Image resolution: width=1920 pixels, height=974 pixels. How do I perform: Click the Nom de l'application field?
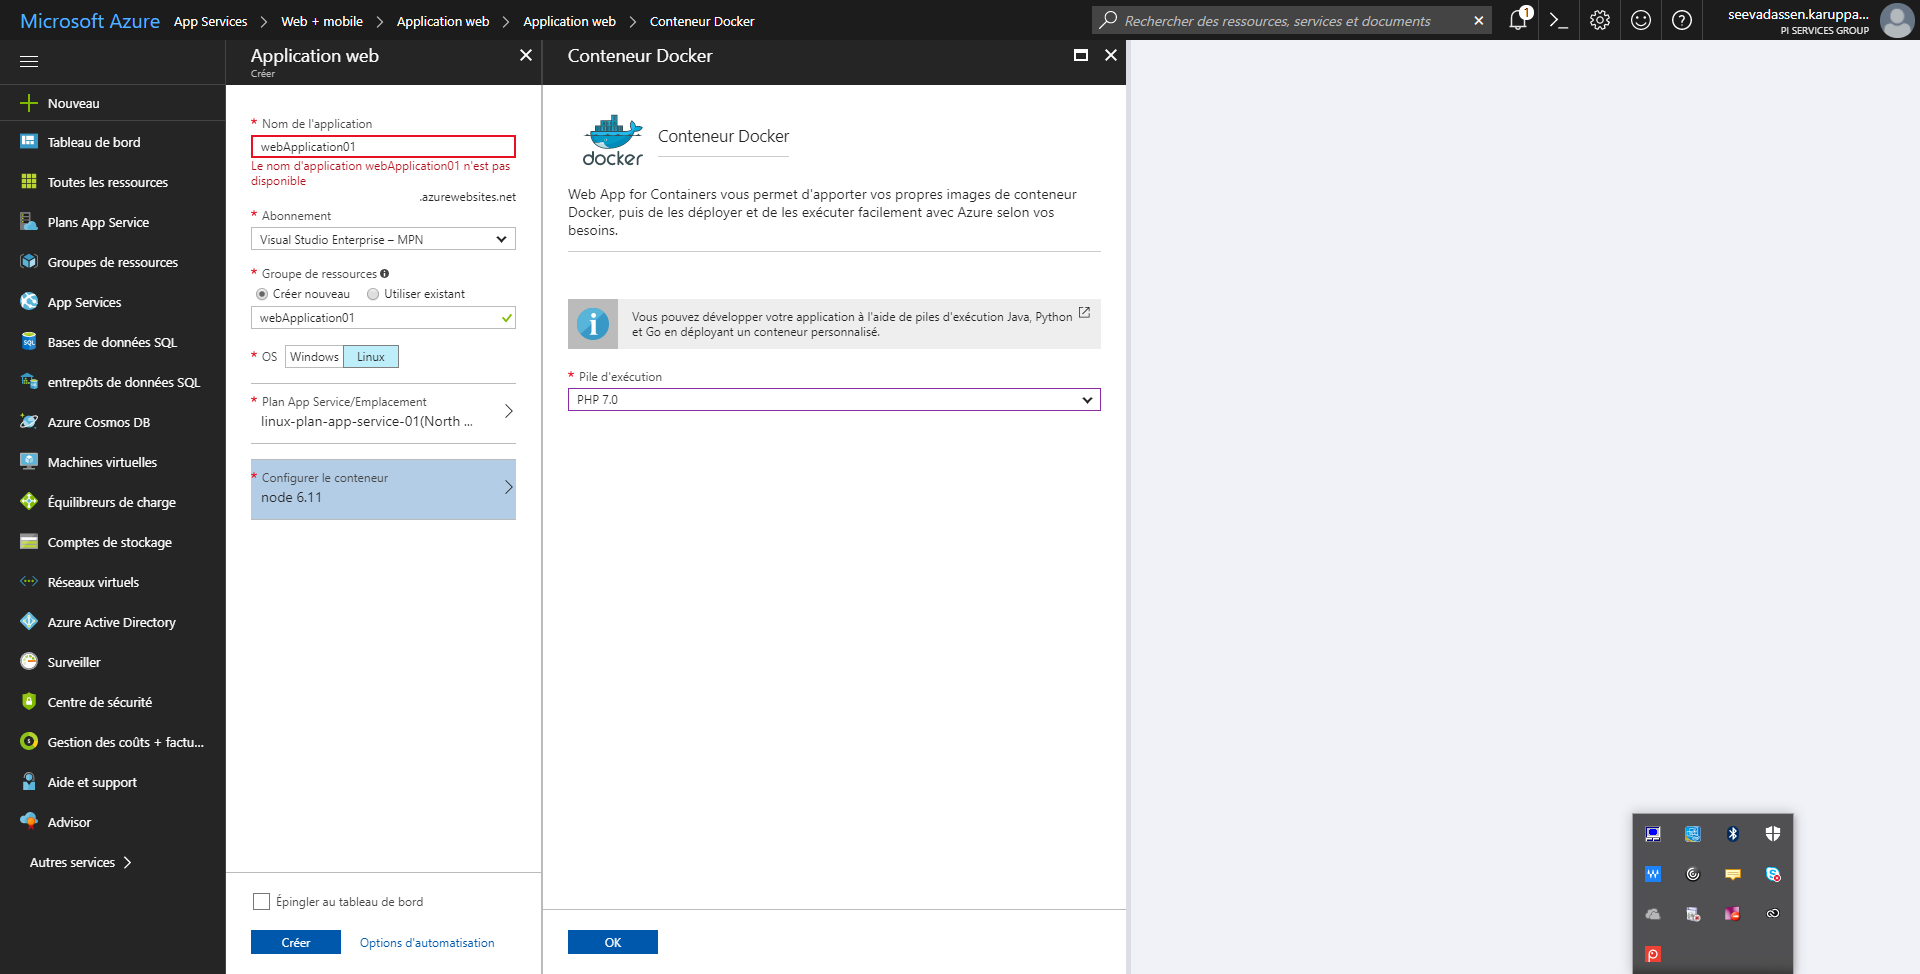pos(383,147)
